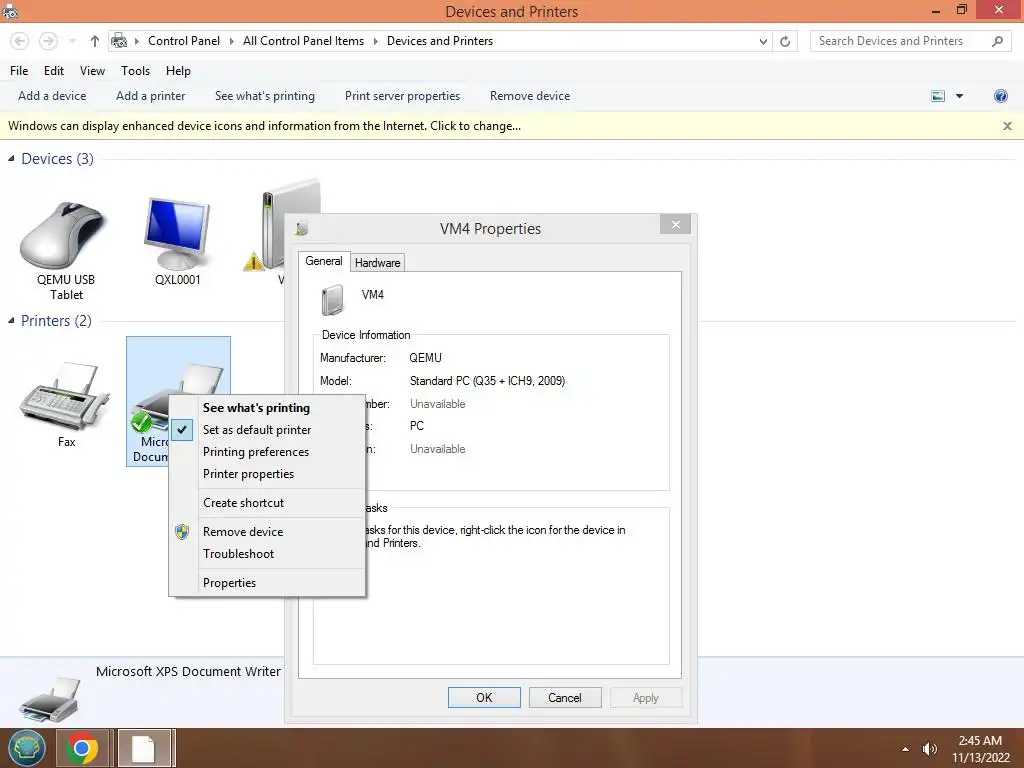Open Chrome from the taskbar
1024x768 pixels.
(x=82, y=748)
